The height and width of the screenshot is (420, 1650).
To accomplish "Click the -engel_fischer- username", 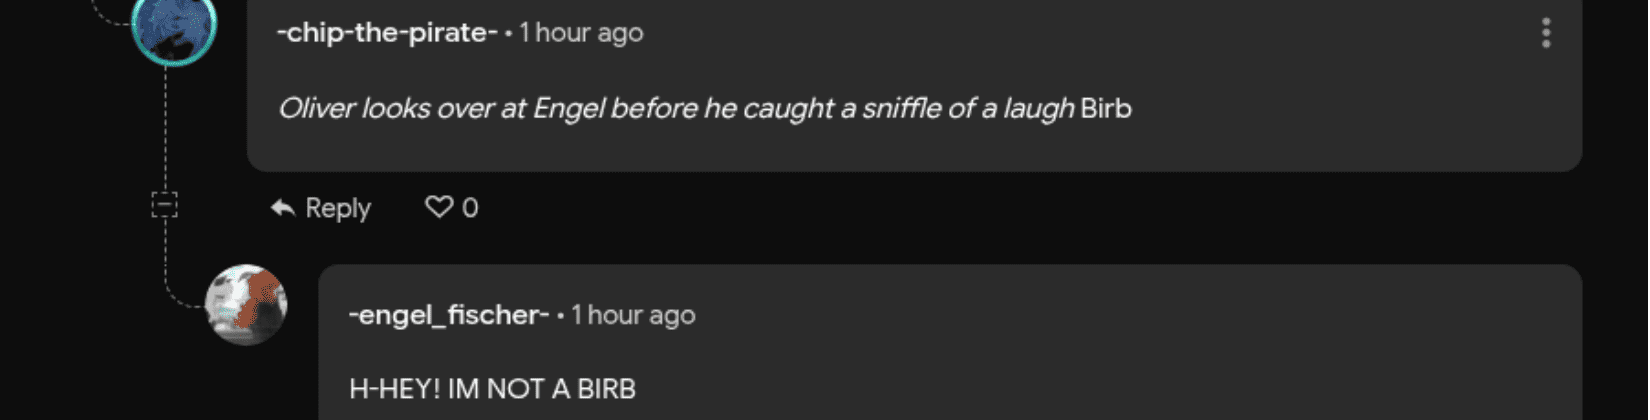I will [x=449, y=314].
